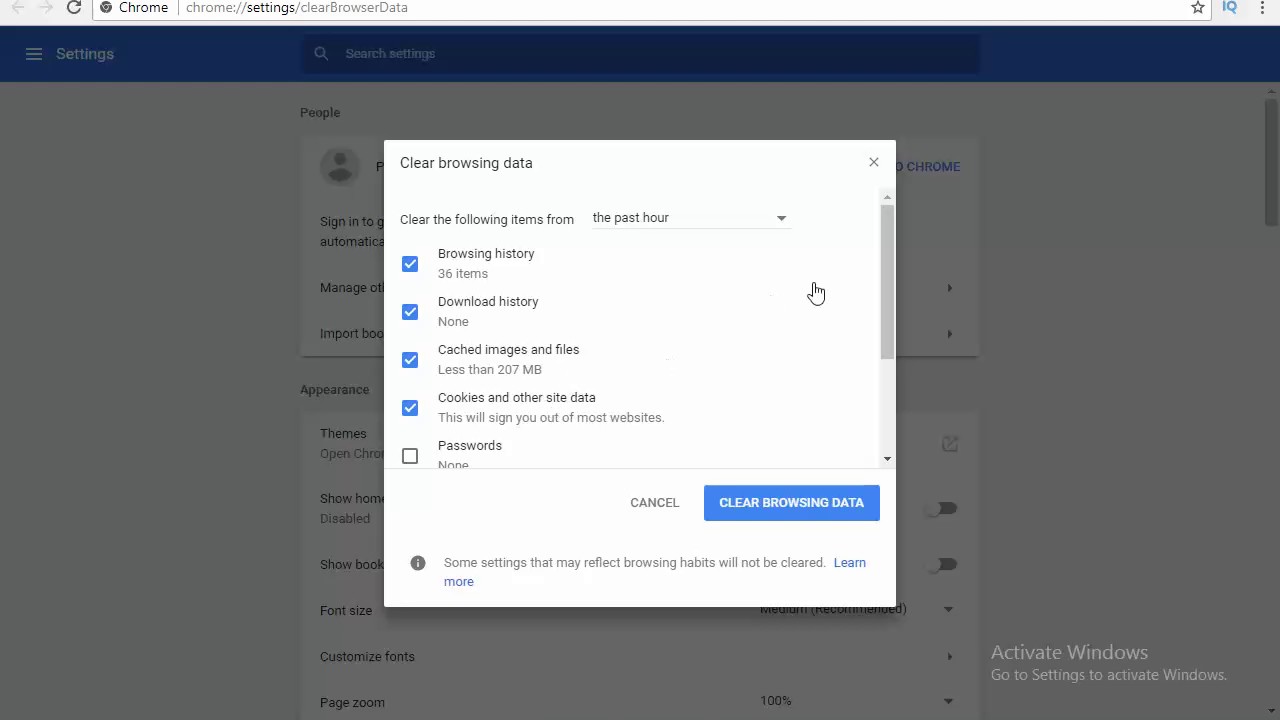Click the 'People' section heading
This screenshot has width=1280, height=720.
pos(320,113)
